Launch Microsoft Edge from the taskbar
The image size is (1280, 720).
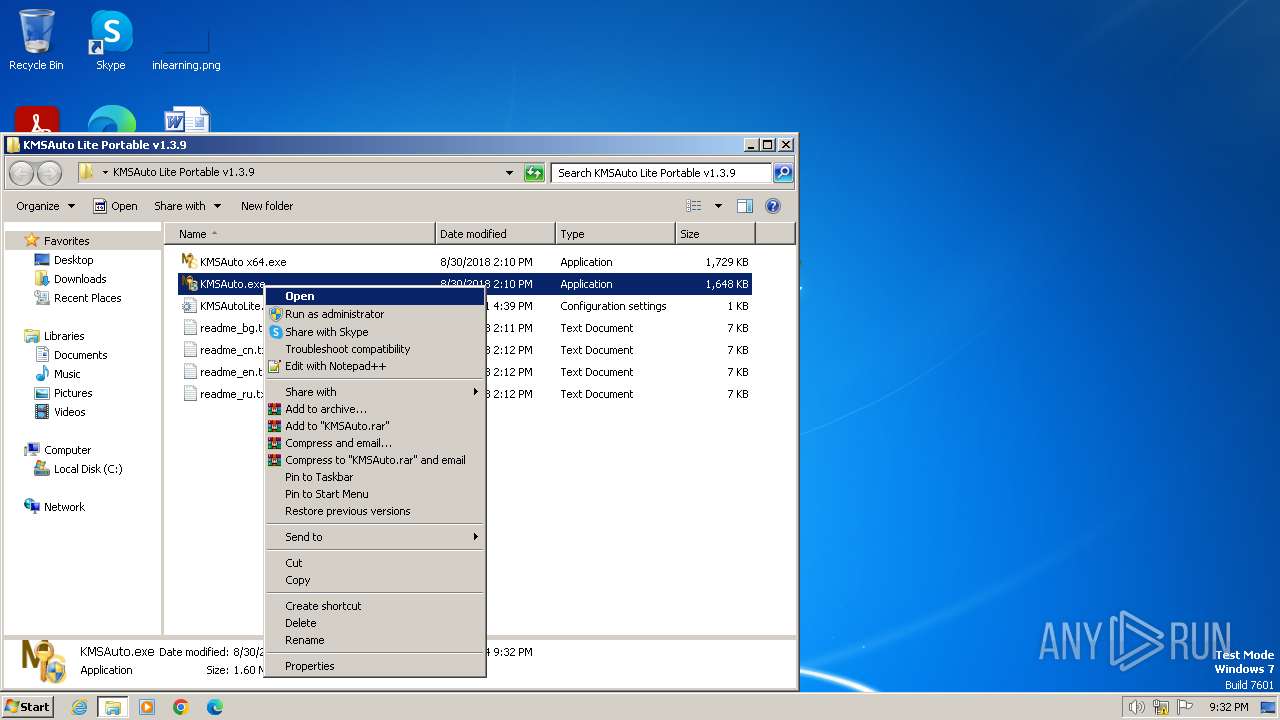tap(214, 707)
